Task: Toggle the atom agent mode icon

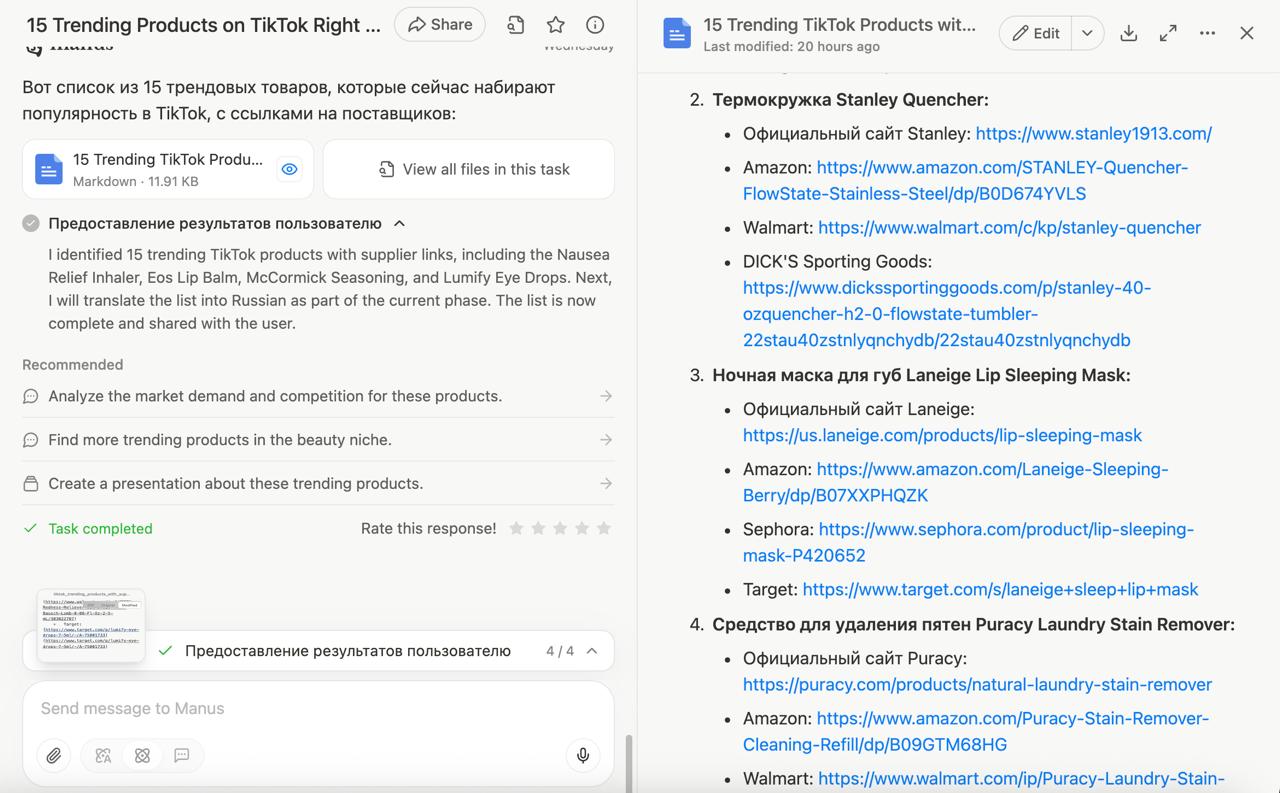Action: click(142, 756)
